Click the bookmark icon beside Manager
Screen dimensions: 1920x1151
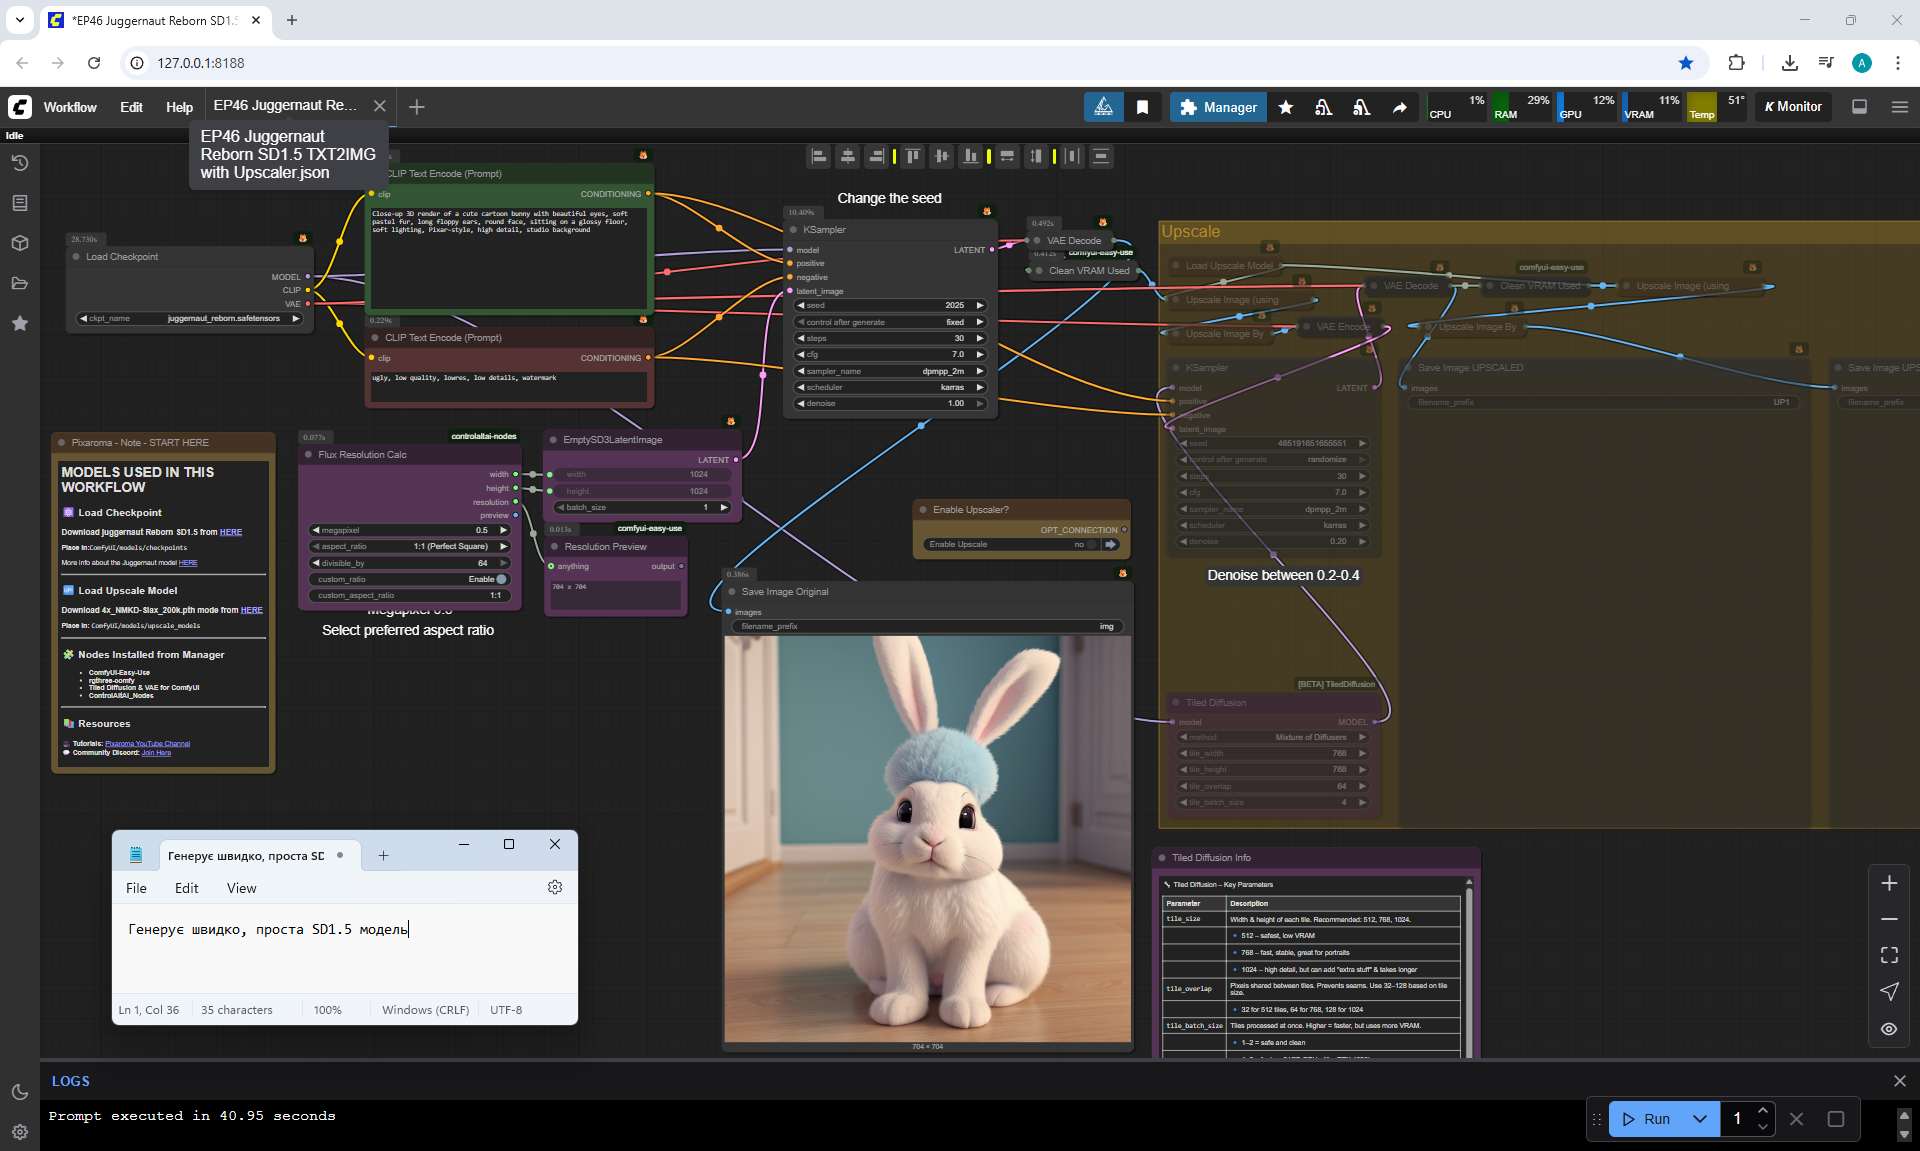point(1142,107)
